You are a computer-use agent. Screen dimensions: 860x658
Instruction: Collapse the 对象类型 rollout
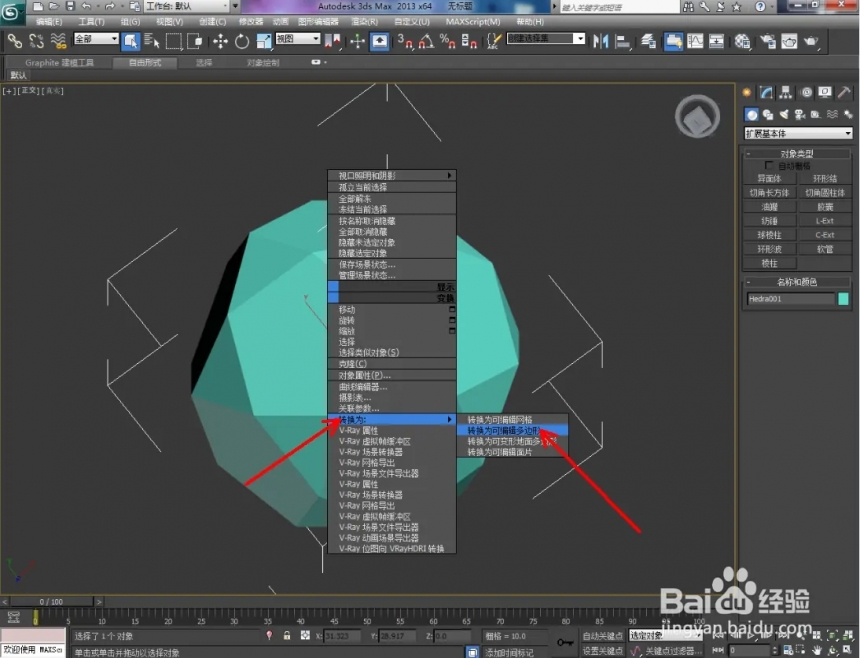pos(797,154)
